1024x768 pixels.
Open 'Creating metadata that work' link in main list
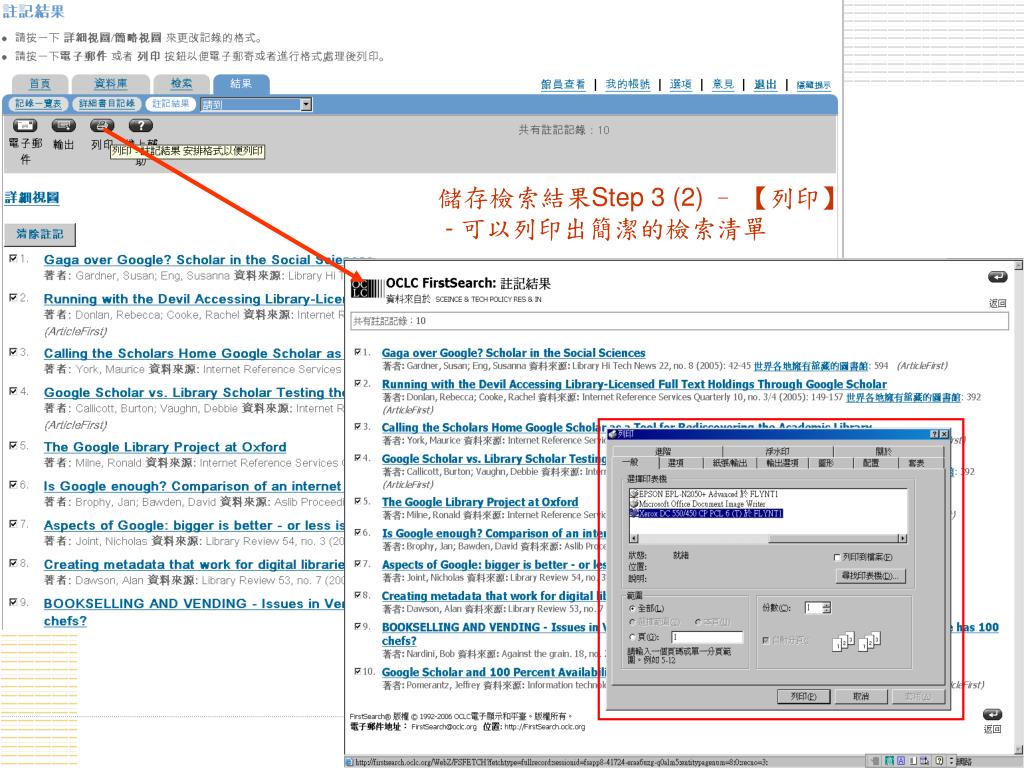coord(194,564)
